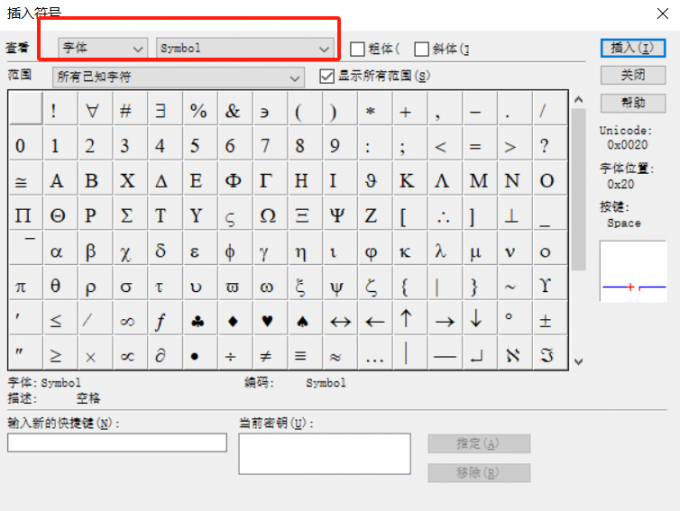Enable the italic (斜体) checkbox
This screenshot has width=680, height=511.
(422, 49)
